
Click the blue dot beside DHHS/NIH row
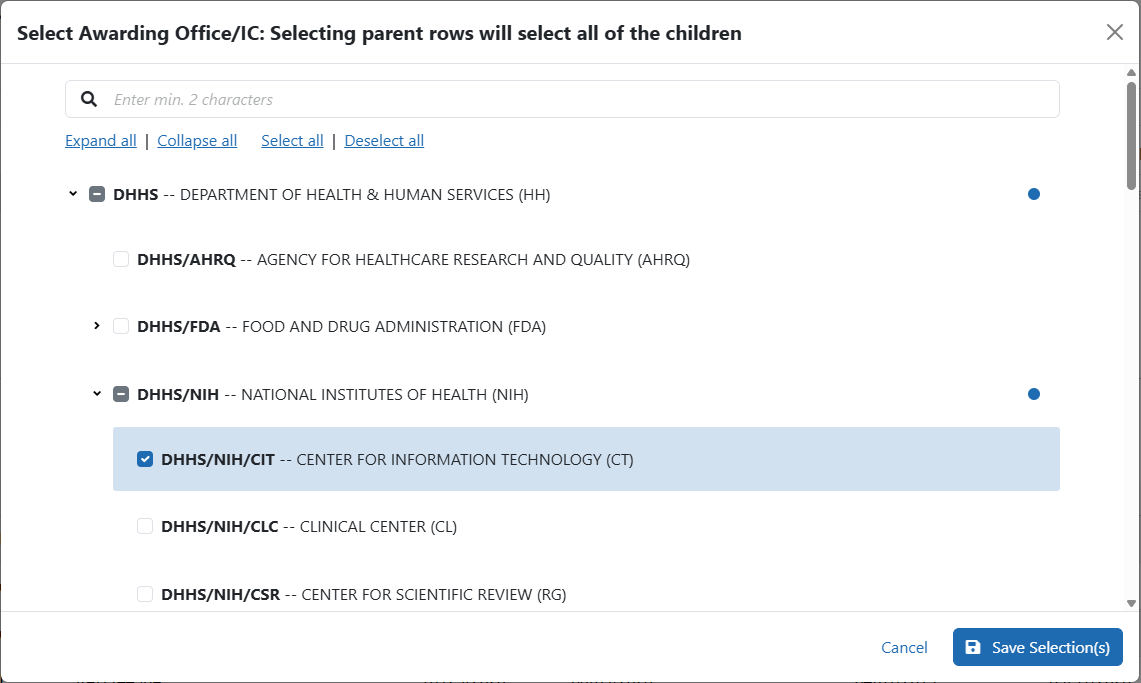click(1034, 394)
